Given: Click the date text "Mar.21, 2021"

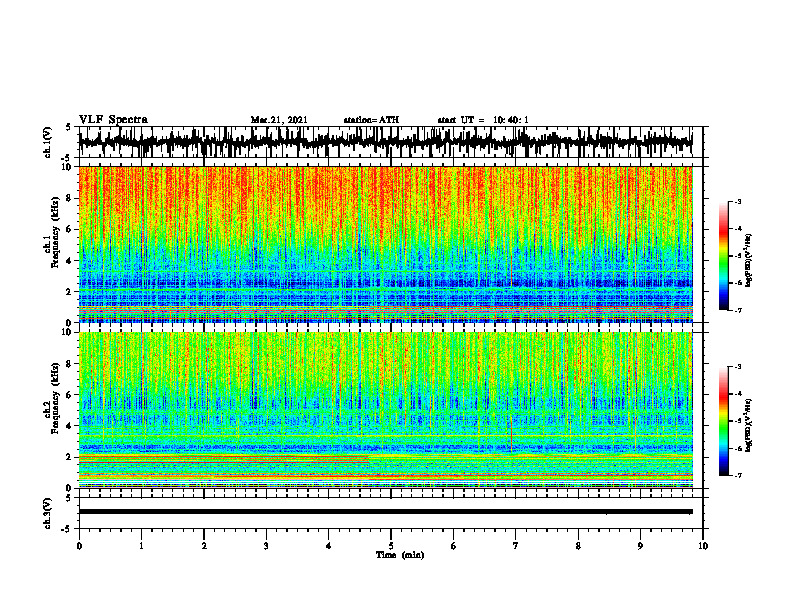Looking at the screenshot, I should 279,120.
